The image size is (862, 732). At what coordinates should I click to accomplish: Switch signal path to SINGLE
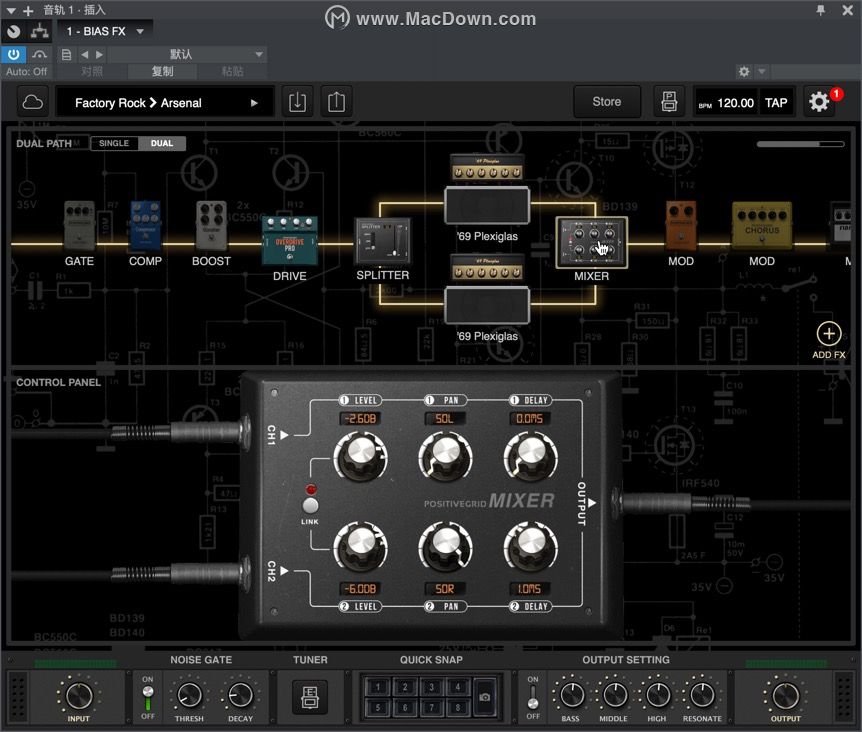tap(114, 143)
